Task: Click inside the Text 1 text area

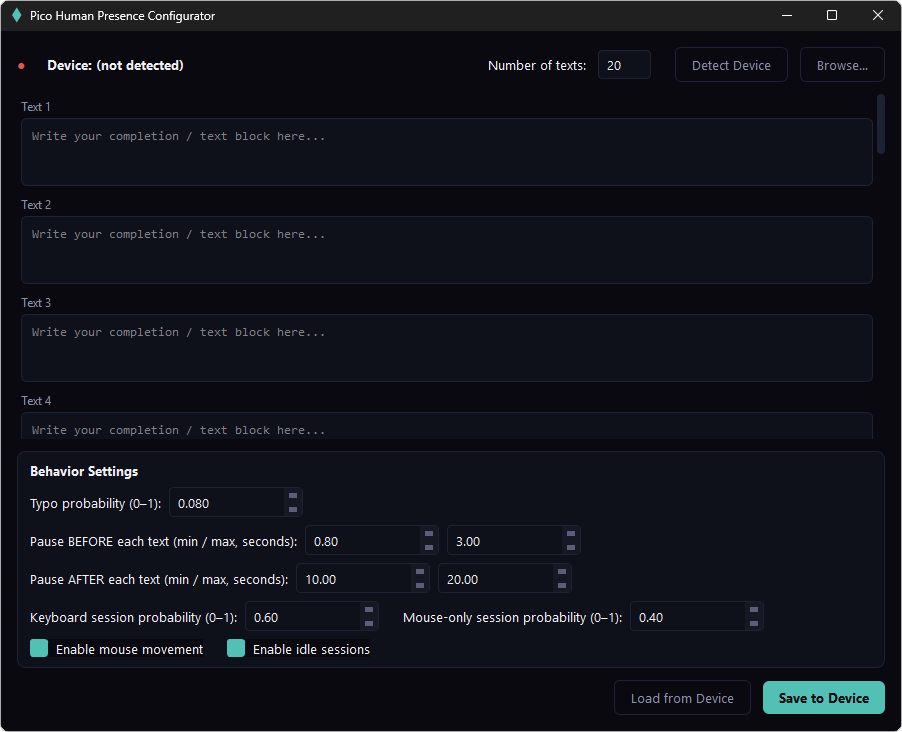Action: tap(446, 152)
